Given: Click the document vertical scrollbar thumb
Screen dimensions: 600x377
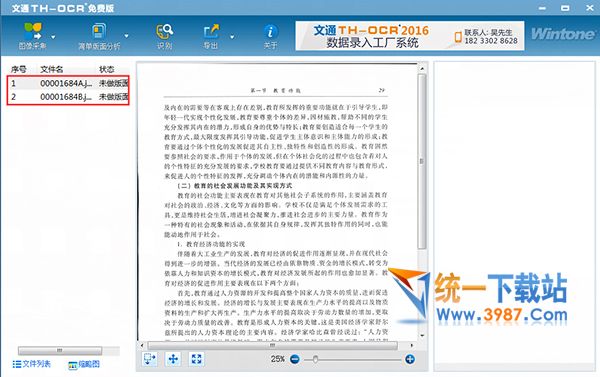Looking at the screenshot, I should (422, 161).
